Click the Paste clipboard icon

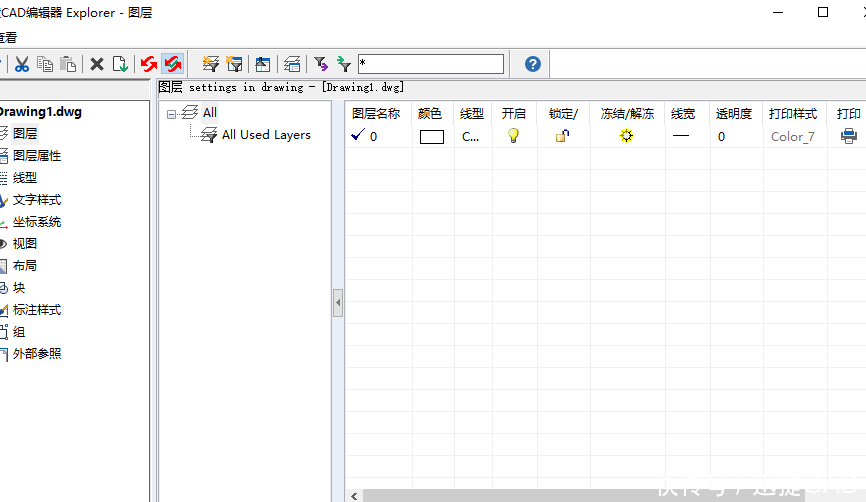68,64
